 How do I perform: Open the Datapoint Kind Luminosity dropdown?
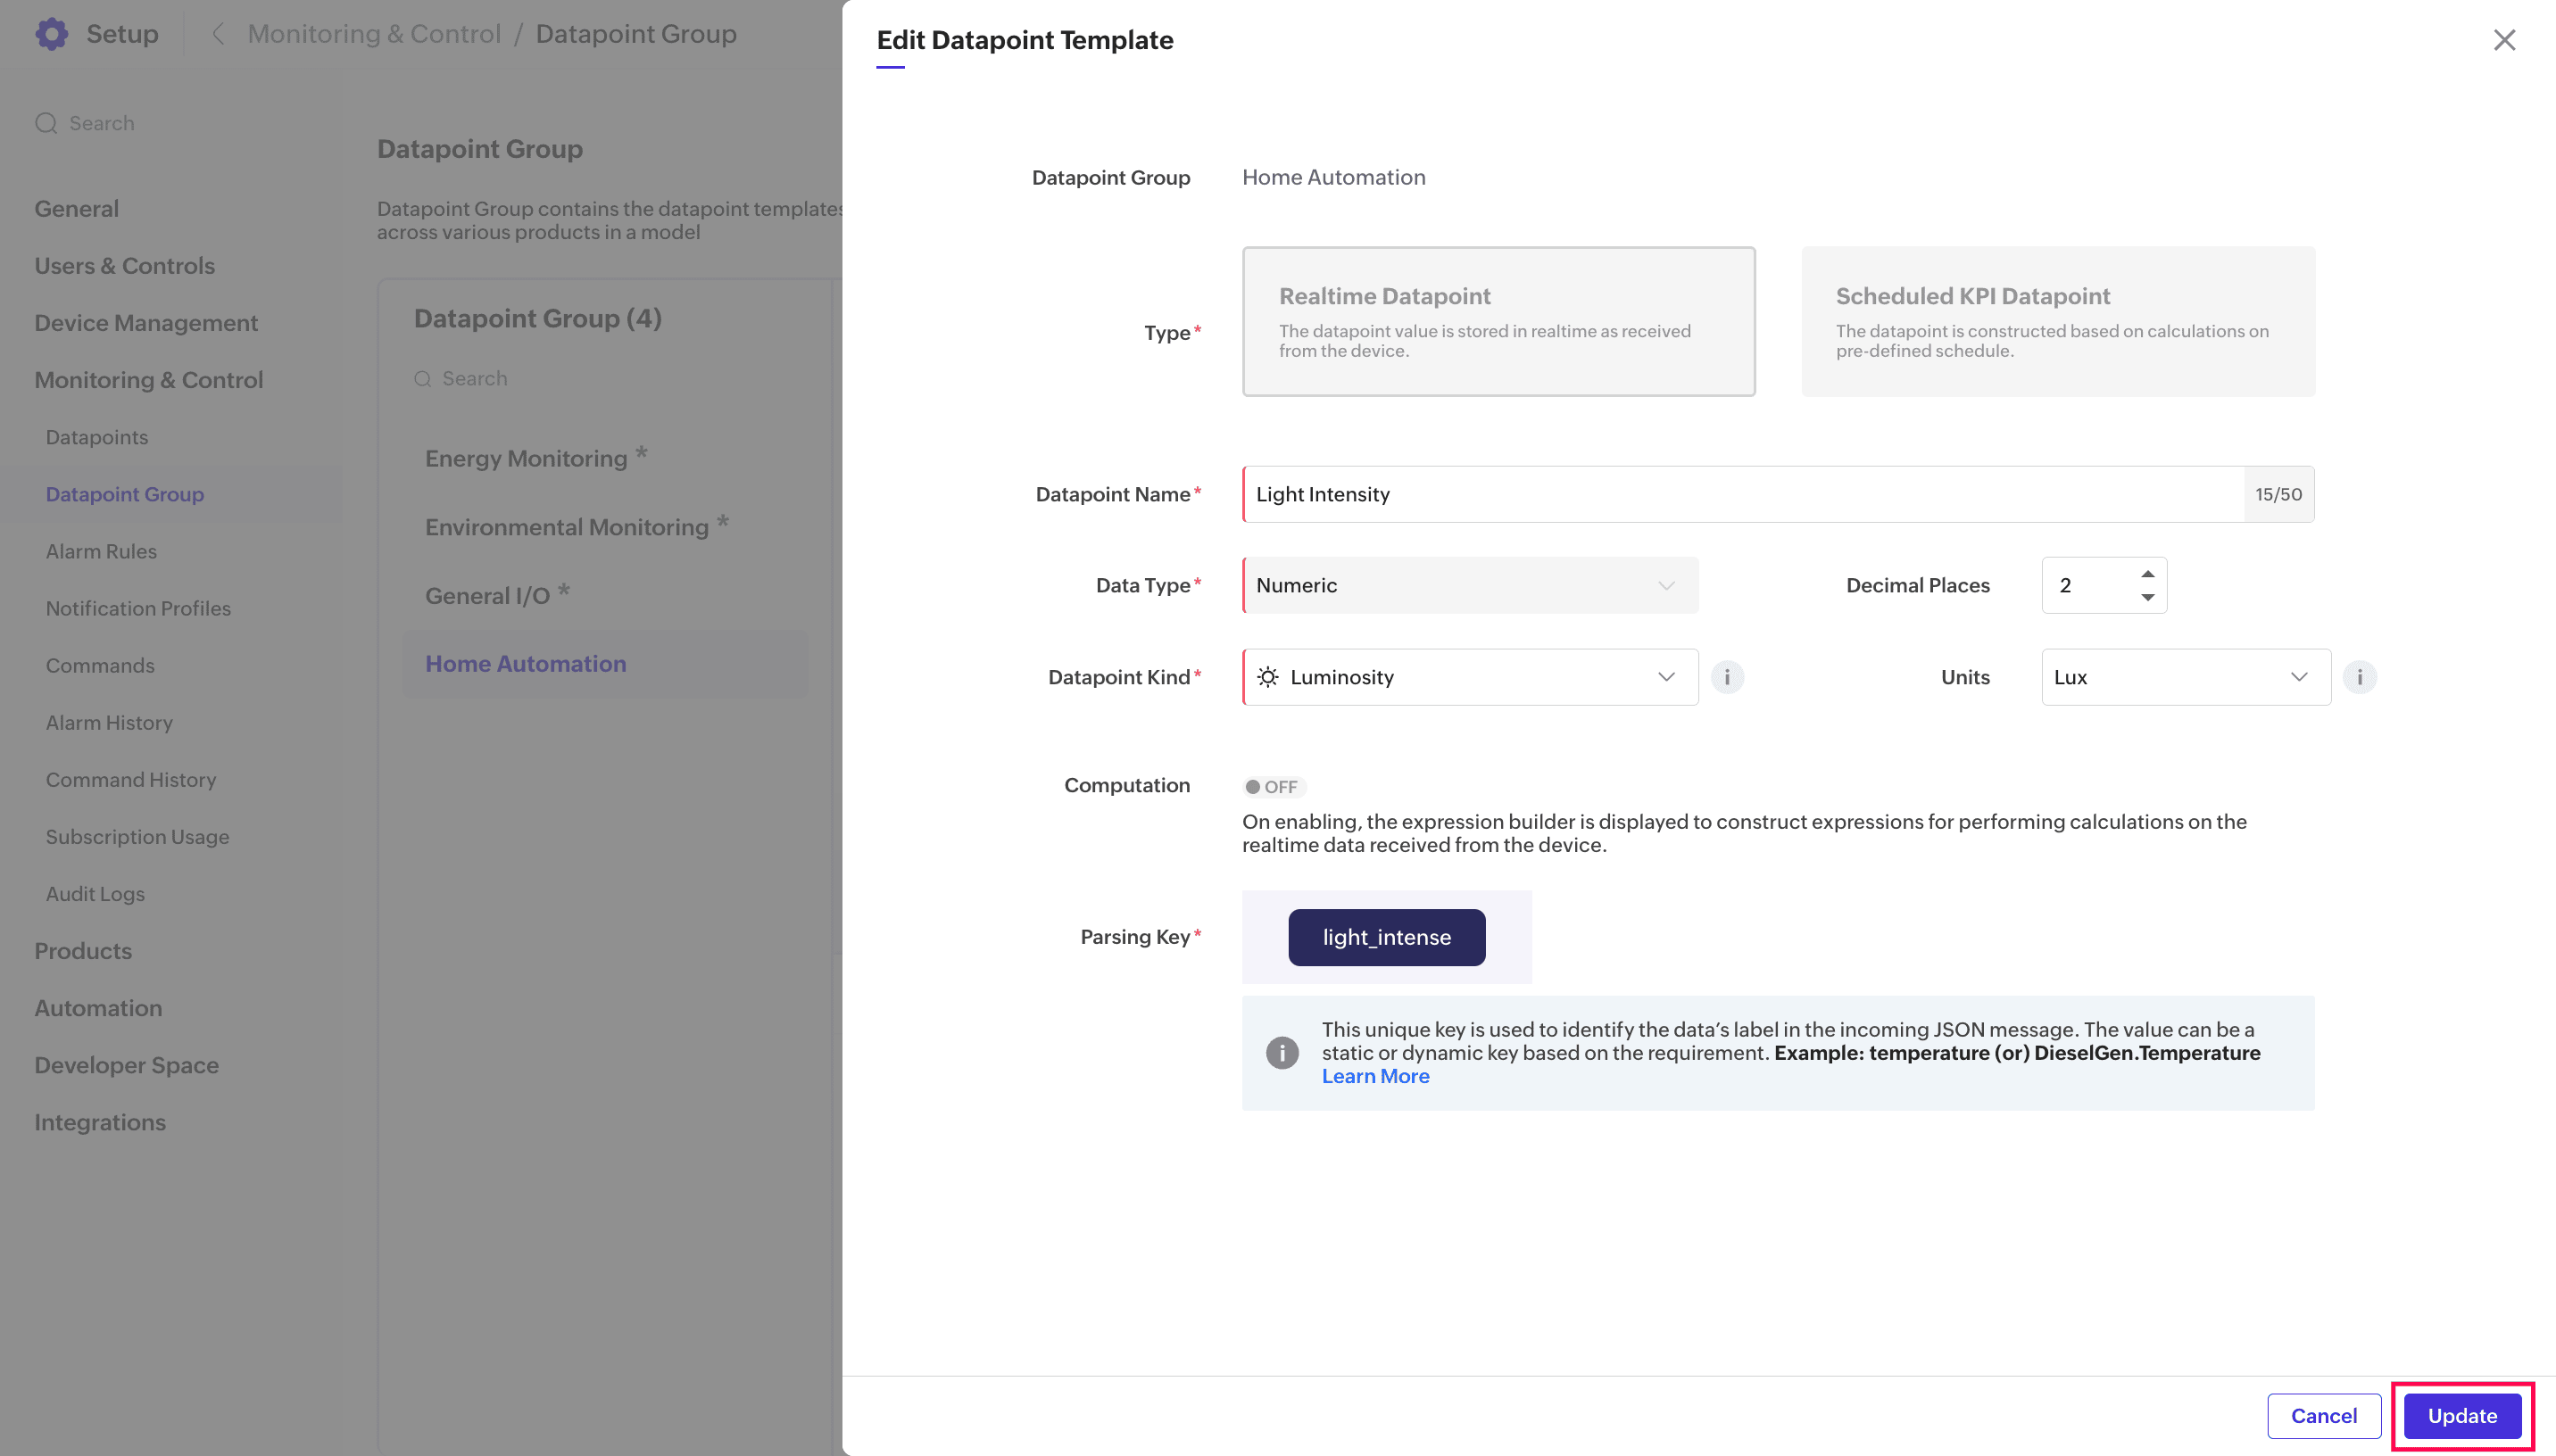(x=1469, y=677)
